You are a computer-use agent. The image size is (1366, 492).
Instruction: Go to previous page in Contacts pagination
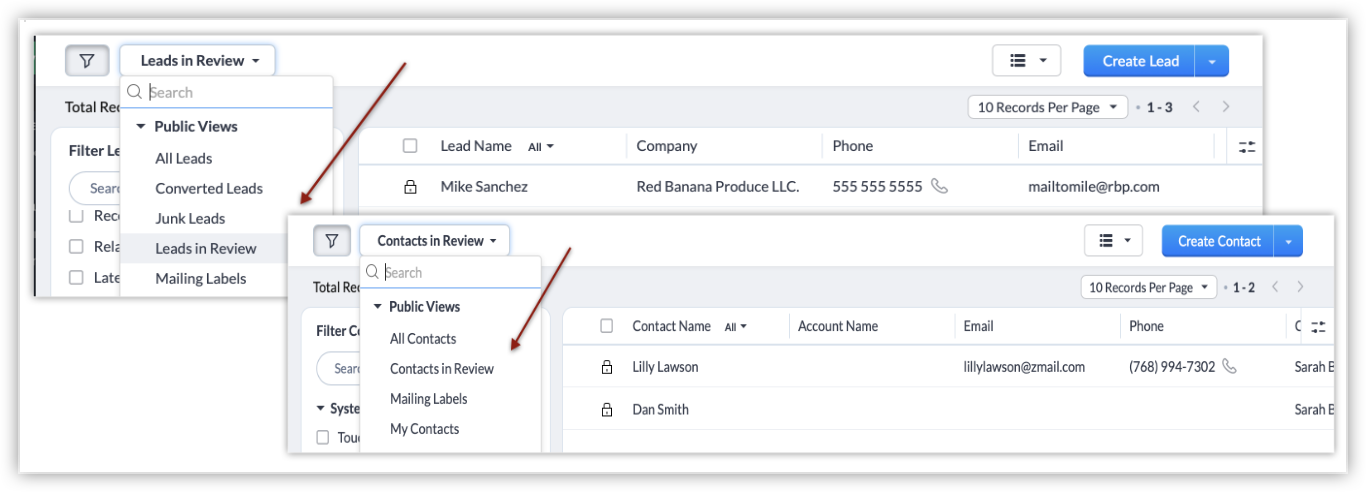(1275, 287)
